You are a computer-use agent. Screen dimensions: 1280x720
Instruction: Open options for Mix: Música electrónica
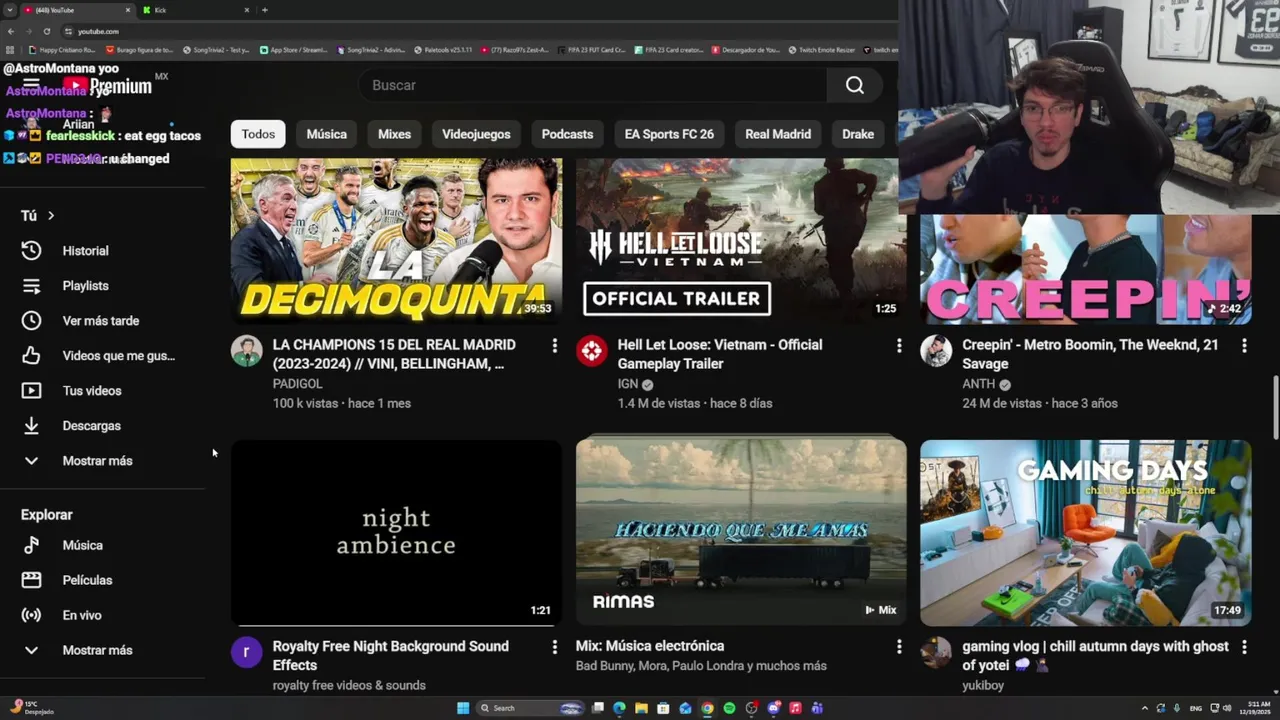(x=898, y=647)
